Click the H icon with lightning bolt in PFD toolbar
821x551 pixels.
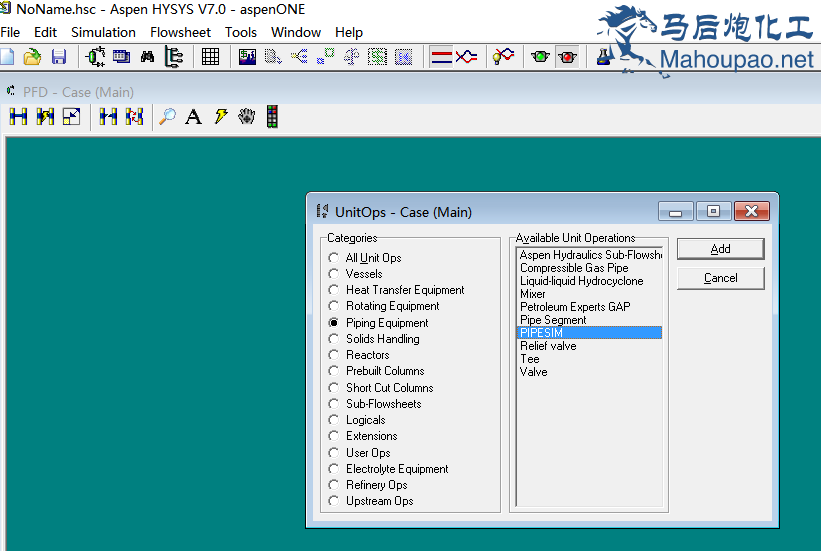[x=45, y=116]
